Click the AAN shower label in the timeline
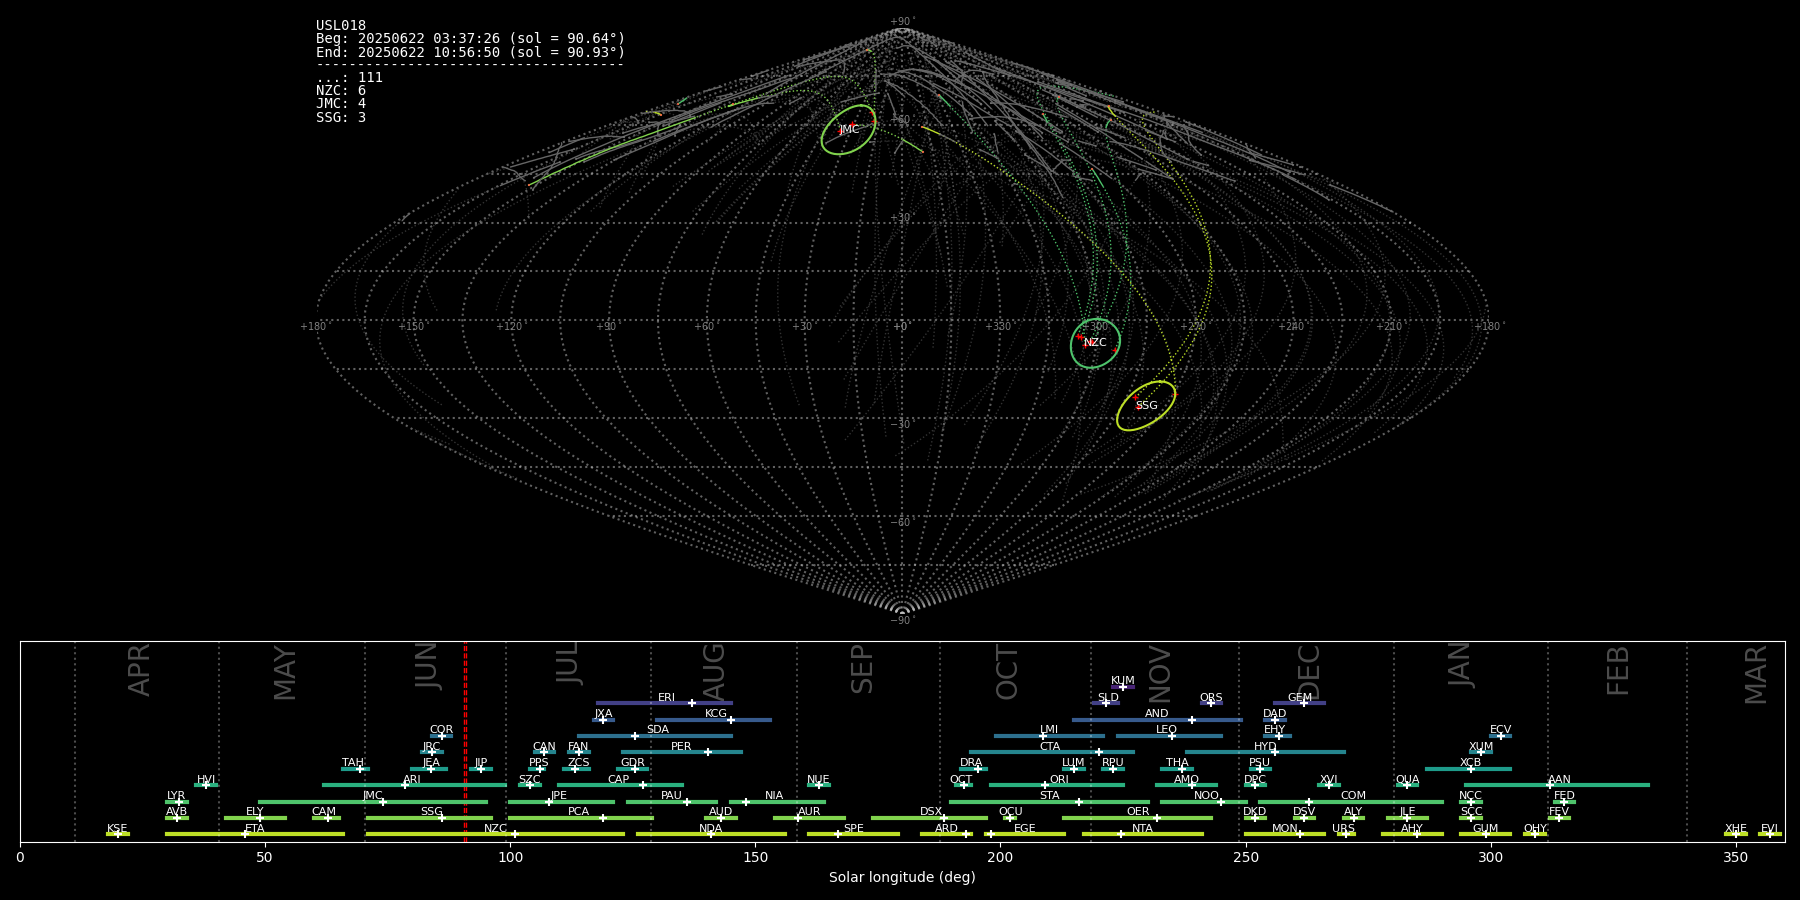The width and height of the screenshot is (1800, 900). [1559, 780]
